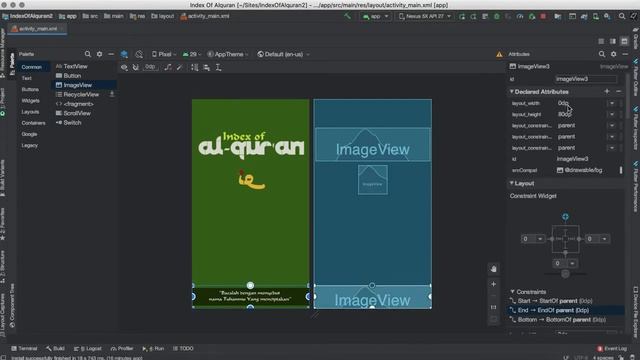Open the right margin dropdown in Constraint Widget
Viewport: 640px width, 360px height.
pos(604,239)
